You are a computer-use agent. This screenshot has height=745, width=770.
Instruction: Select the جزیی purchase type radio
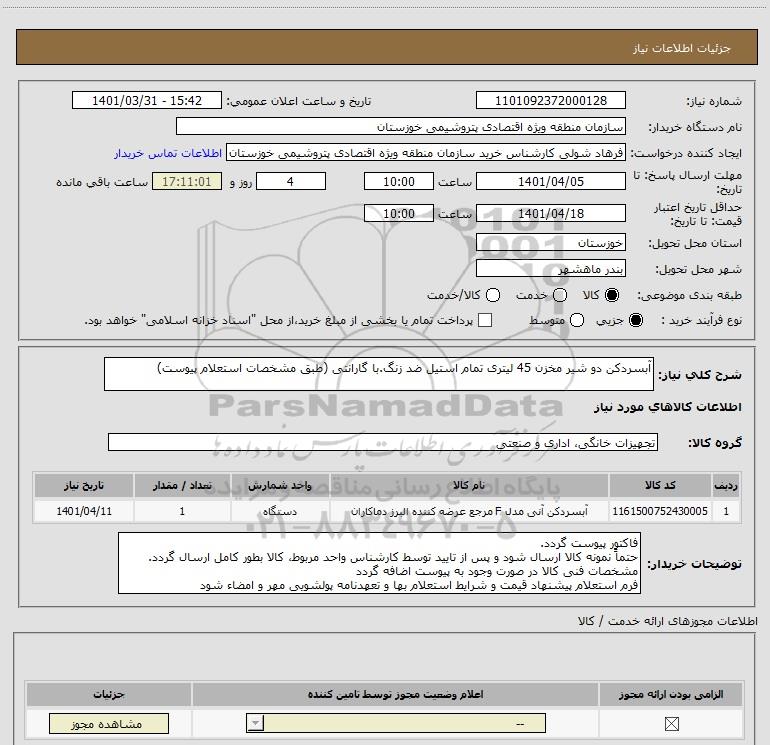point(636,320)
